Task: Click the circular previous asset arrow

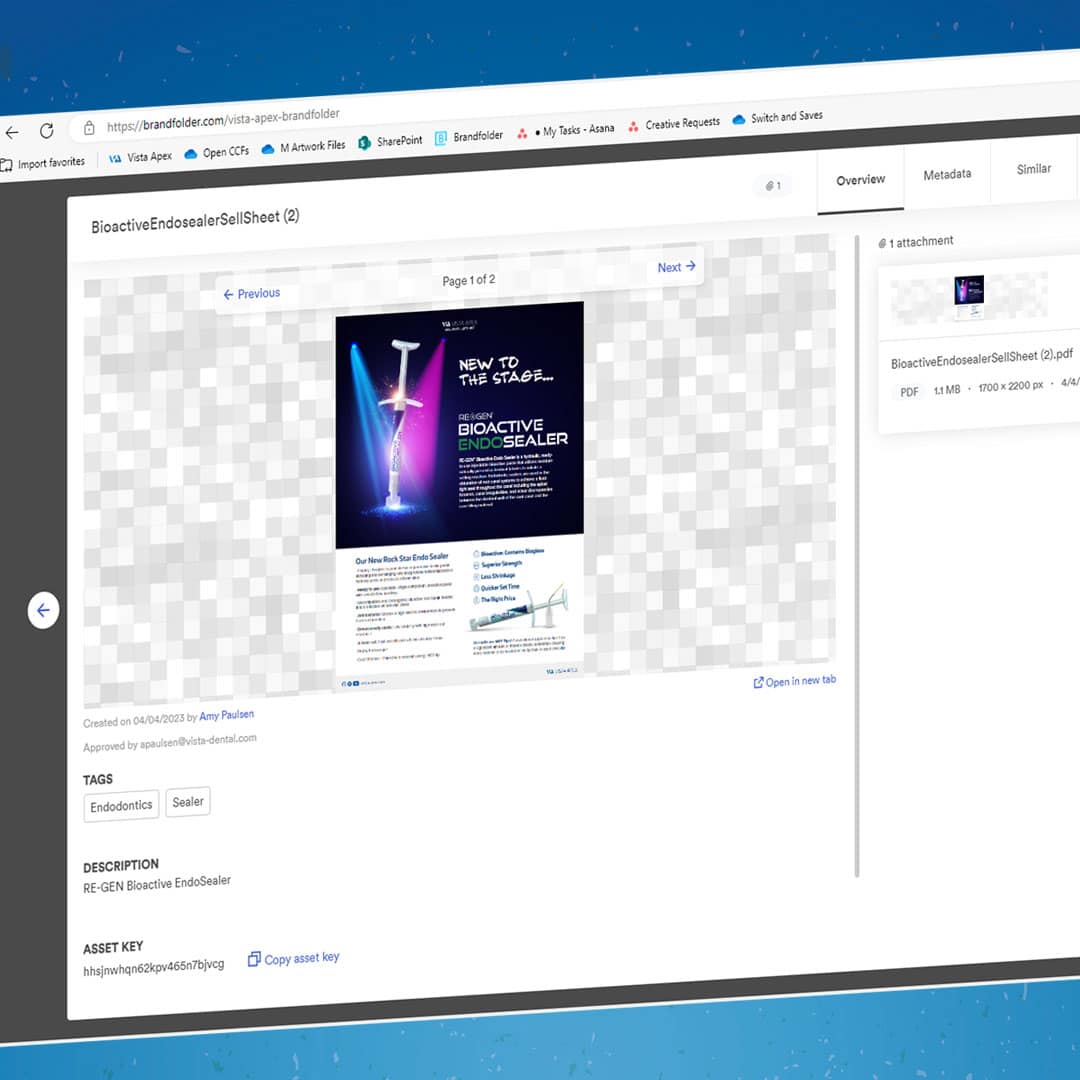Action: [43, 610]
